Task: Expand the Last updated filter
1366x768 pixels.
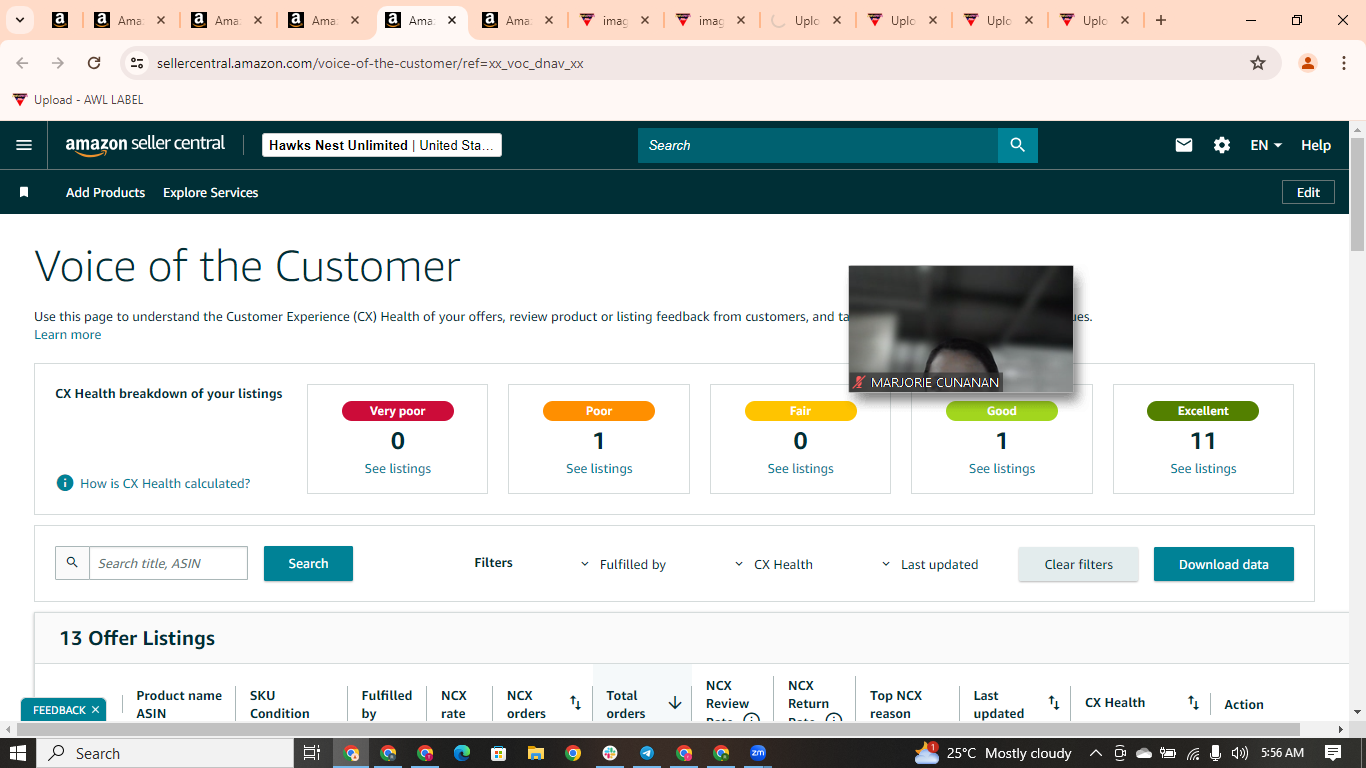Action: click(x=930, y=564)
